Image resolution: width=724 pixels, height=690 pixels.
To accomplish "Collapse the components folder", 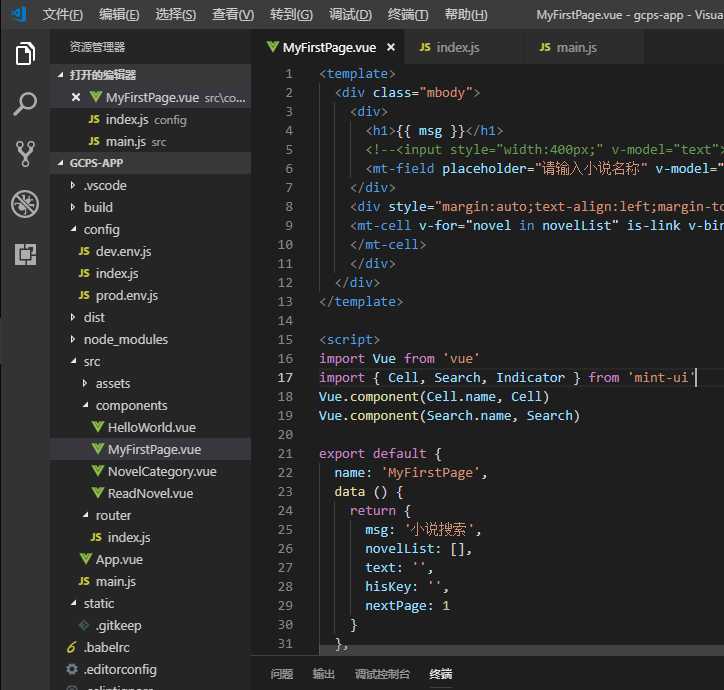I will 85,405.
